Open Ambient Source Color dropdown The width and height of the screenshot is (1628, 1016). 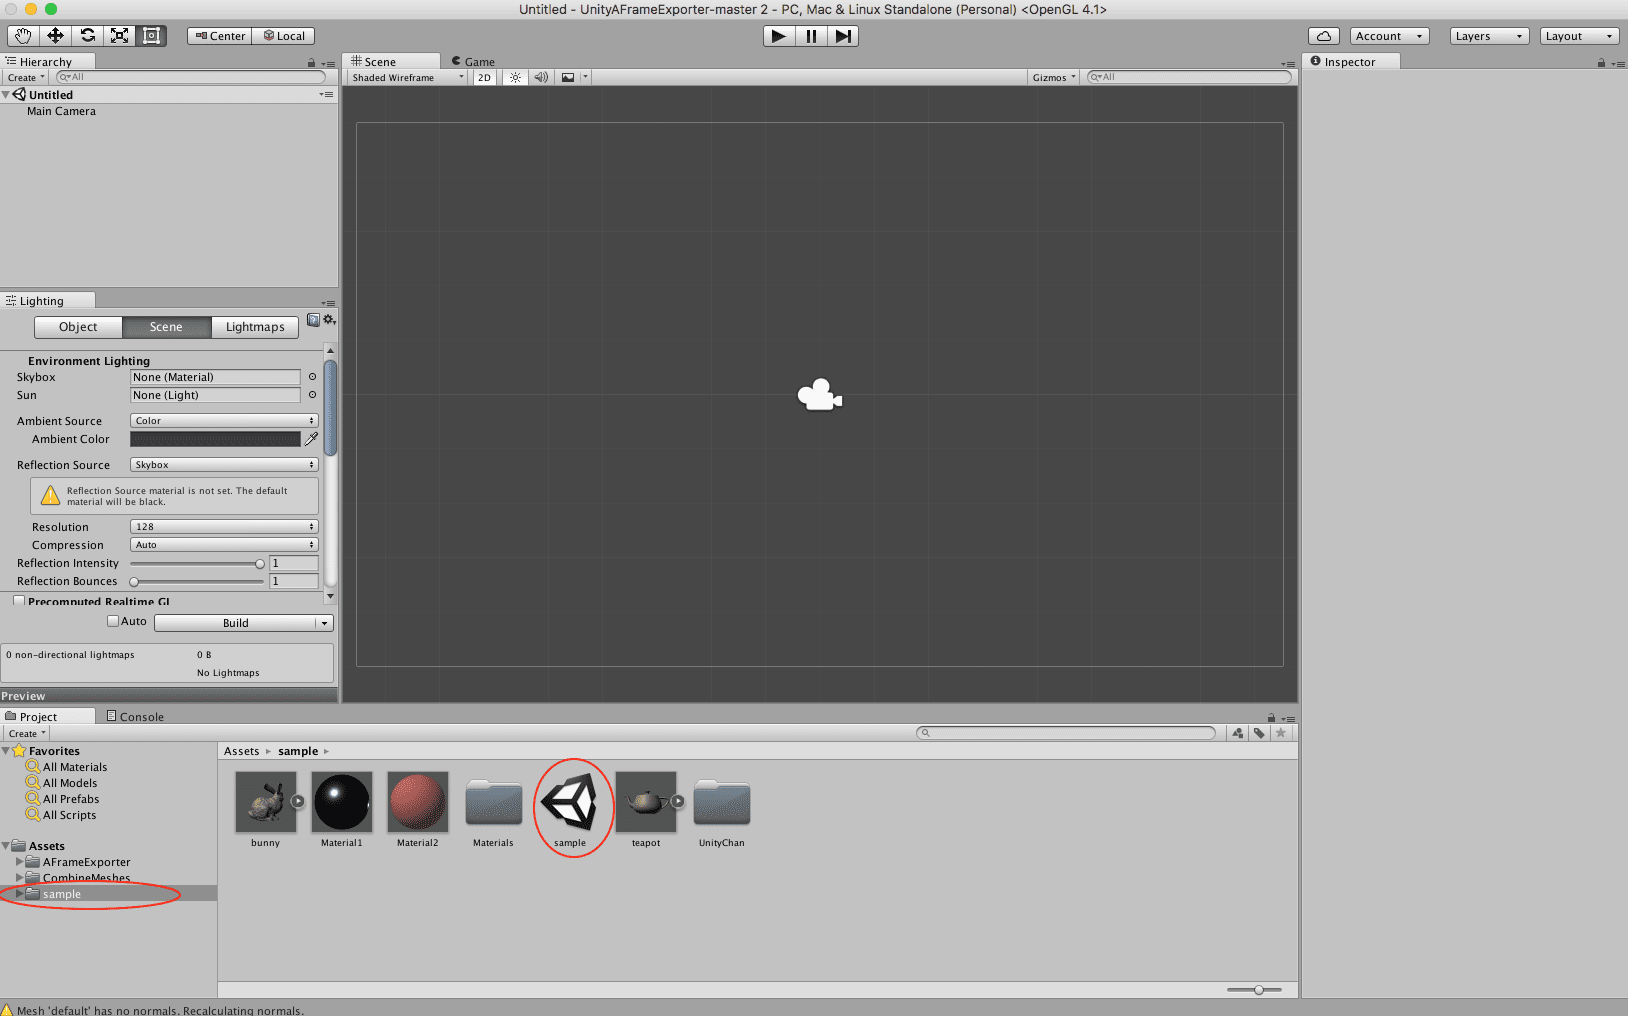pyautogui.click(x=224, y=421)
